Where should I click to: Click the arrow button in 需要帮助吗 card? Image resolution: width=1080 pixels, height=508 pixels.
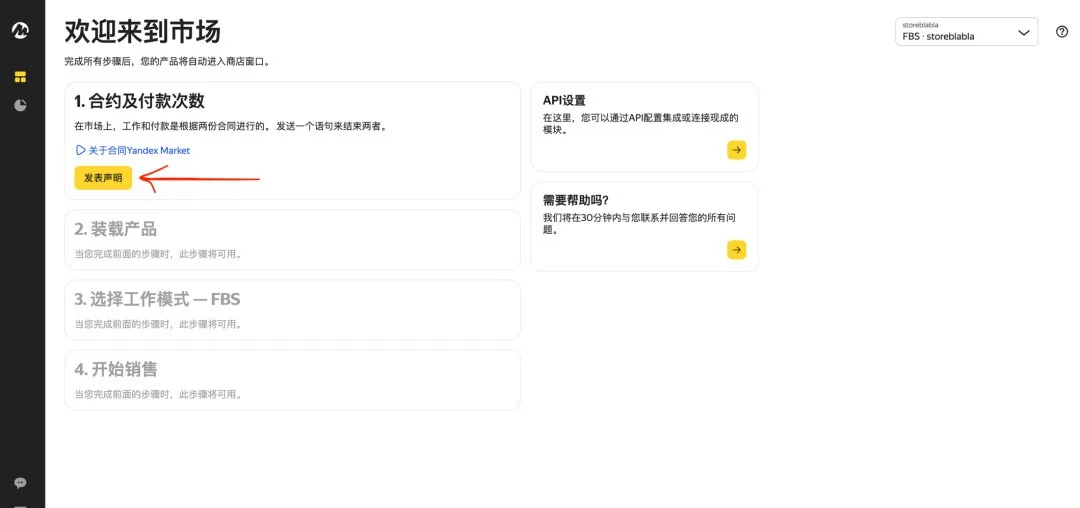point(736,250)
